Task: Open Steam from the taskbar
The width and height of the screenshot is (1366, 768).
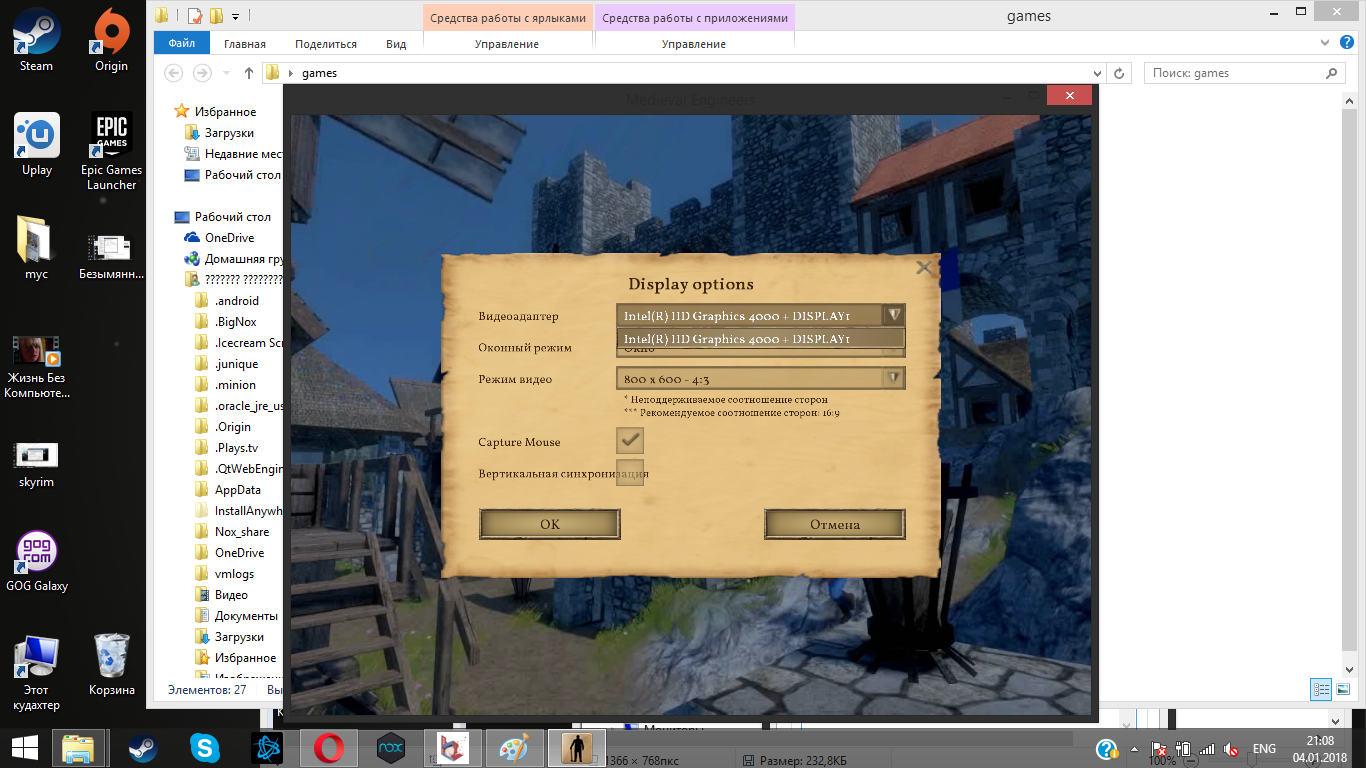Action: coord(143,748)
